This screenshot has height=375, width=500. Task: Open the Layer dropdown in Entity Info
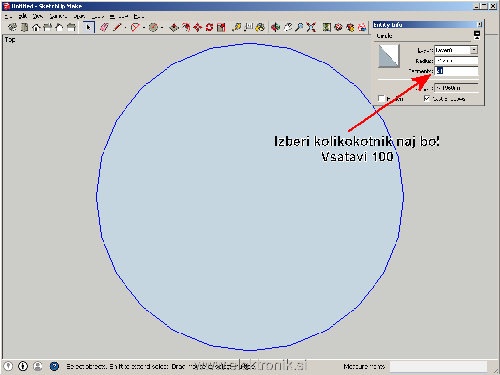(x=474, y=50)
